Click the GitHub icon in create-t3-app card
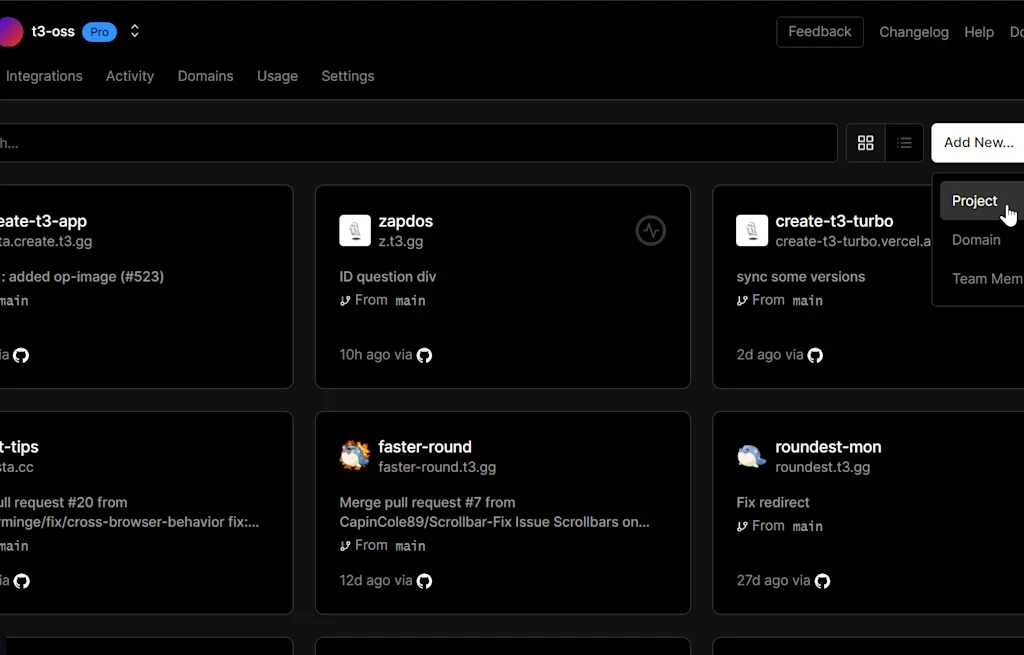The width and height of the screenshot is (1024, 655). point(21,355)
